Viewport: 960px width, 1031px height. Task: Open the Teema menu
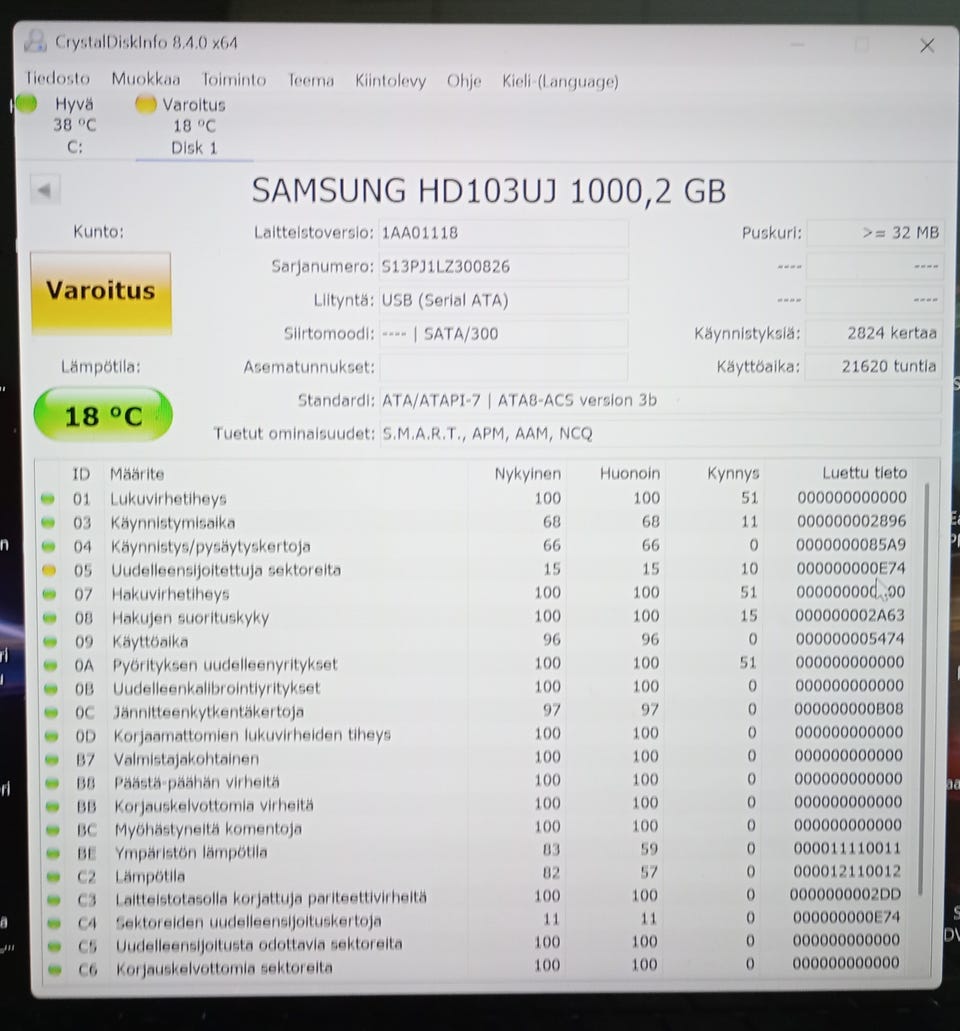click(310, 80)
